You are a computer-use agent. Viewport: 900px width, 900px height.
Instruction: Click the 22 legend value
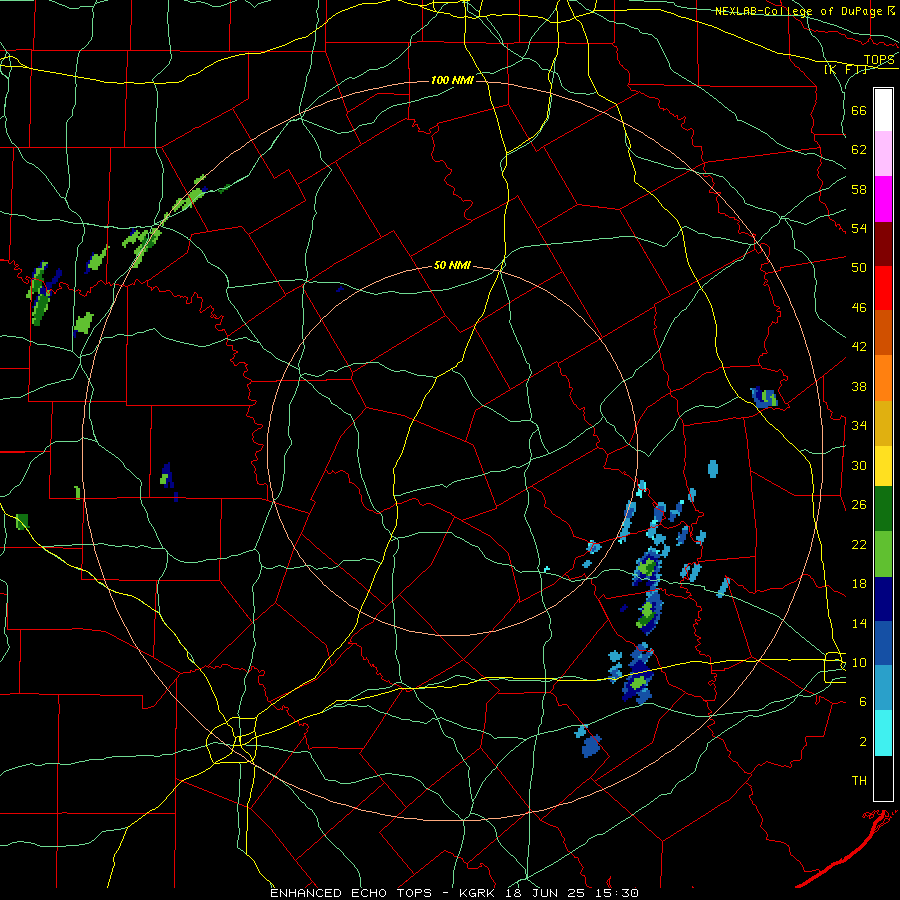[x=859, y=544]
